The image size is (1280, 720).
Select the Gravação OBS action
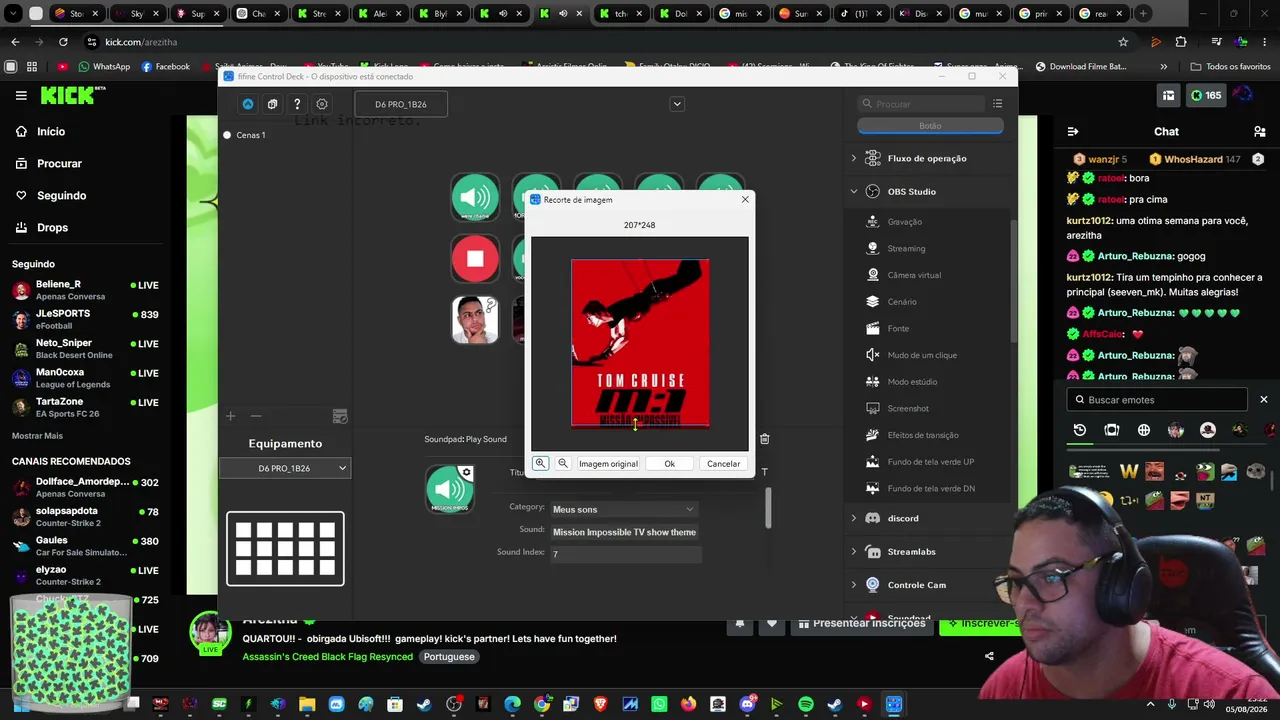coord(905,222)
